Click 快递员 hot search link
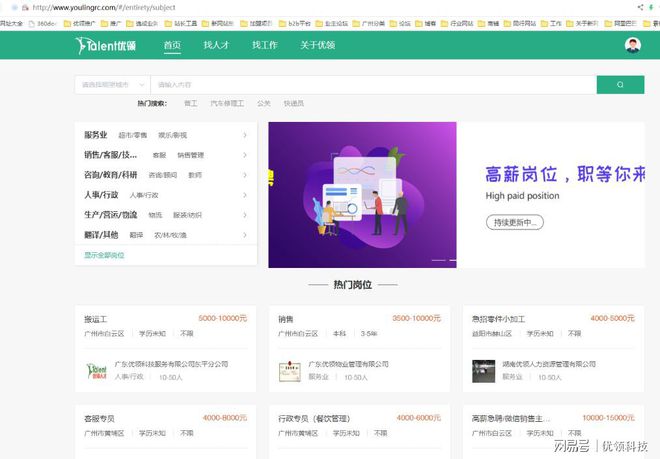 [294, 103]
